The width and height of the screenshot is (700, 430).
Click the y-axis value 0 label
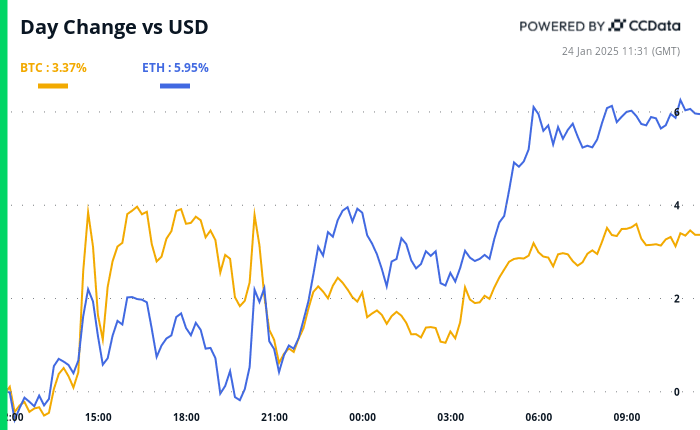[677, 391]
